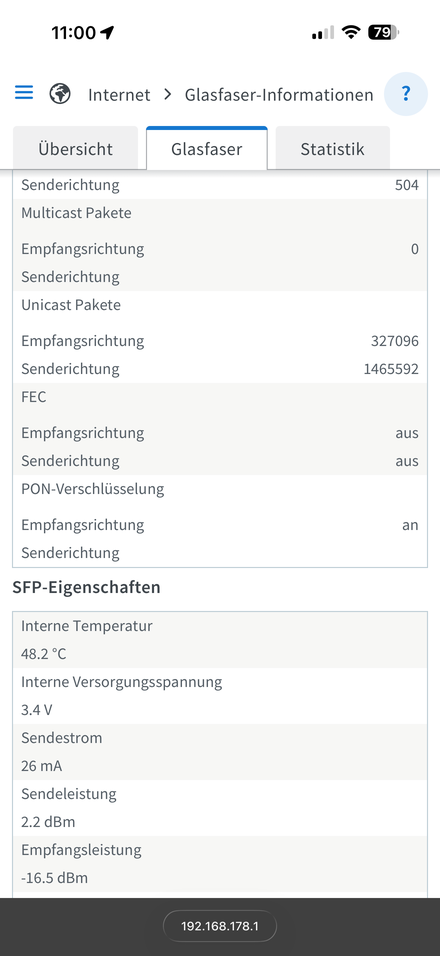The width and height of the screenshot is (440, 956).
Task: Switch to the Übersicht tab
Action: pos(76,148)
